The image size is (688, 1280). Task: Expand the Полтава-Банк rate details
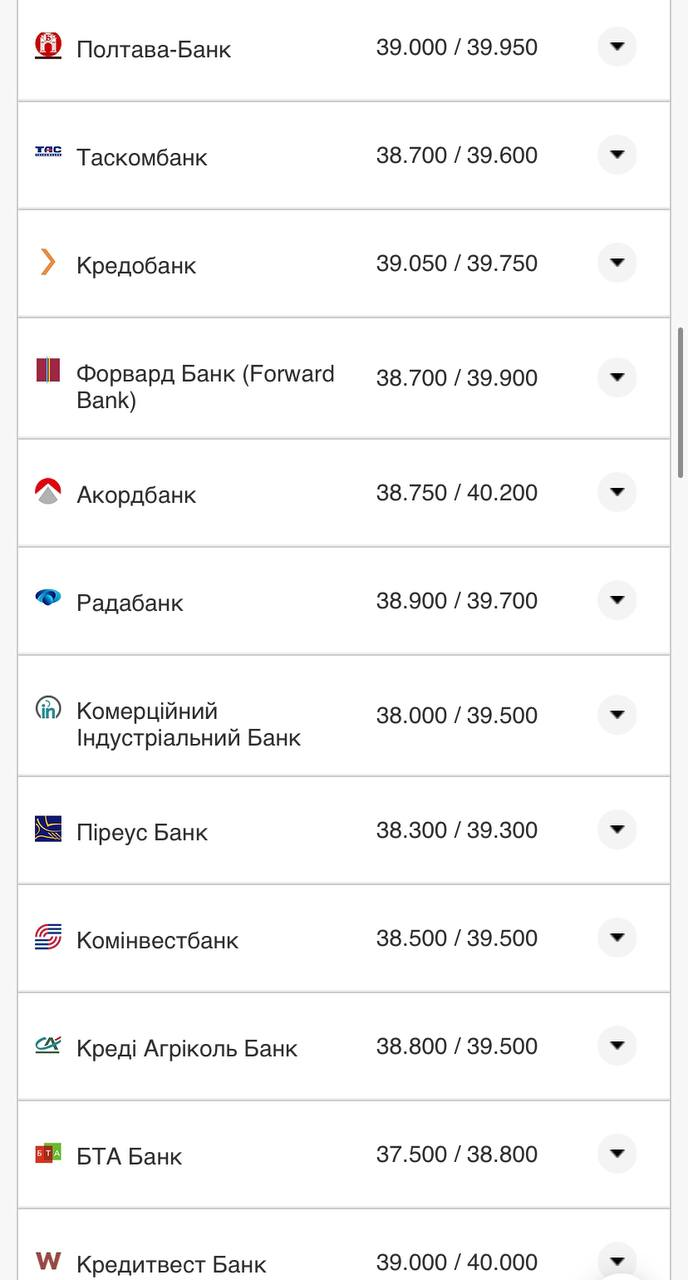coord(617,47)
